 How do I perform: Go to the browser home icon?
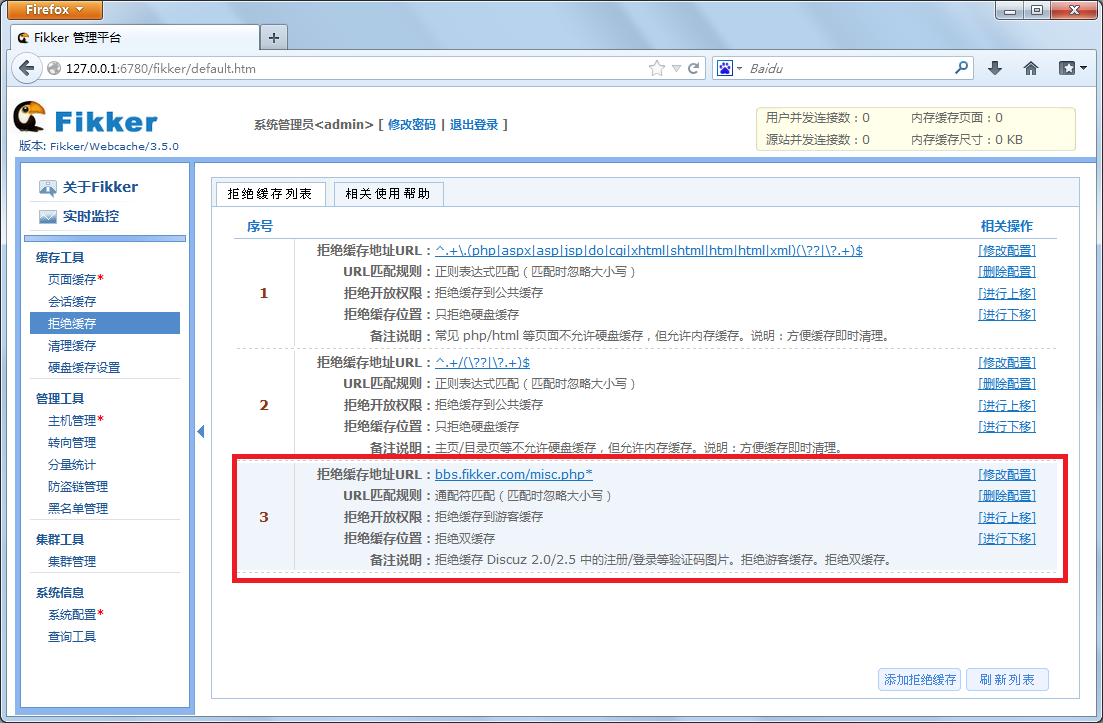pyautogui.click(x=1031, y=68)
